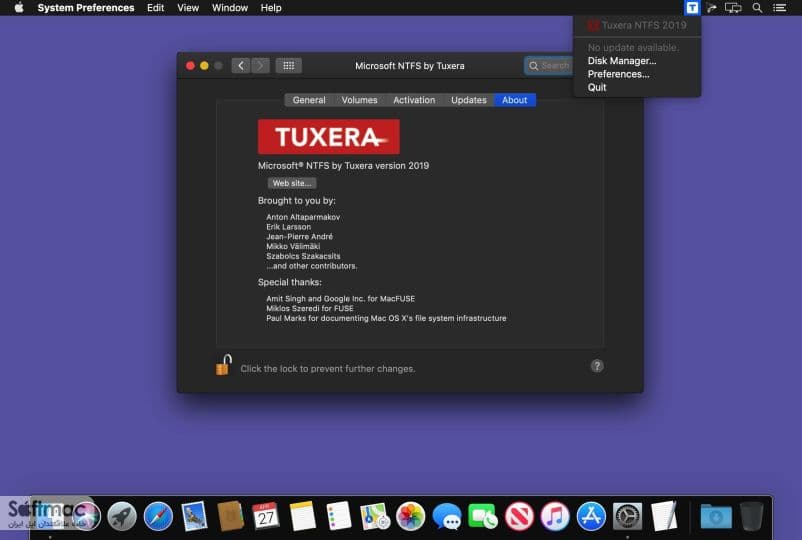
Task: Go back with the left arrow toolbar button
Action: point(240,65)
